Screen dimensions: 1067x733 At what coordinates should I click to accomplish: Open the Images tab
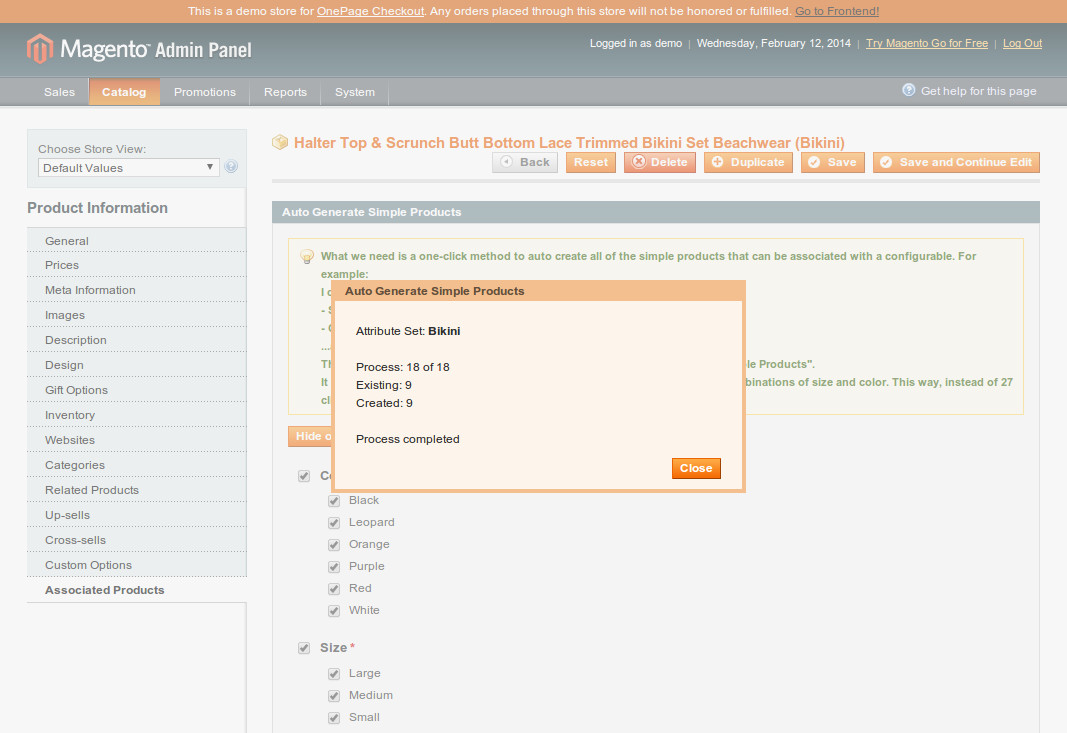[137, 315]
